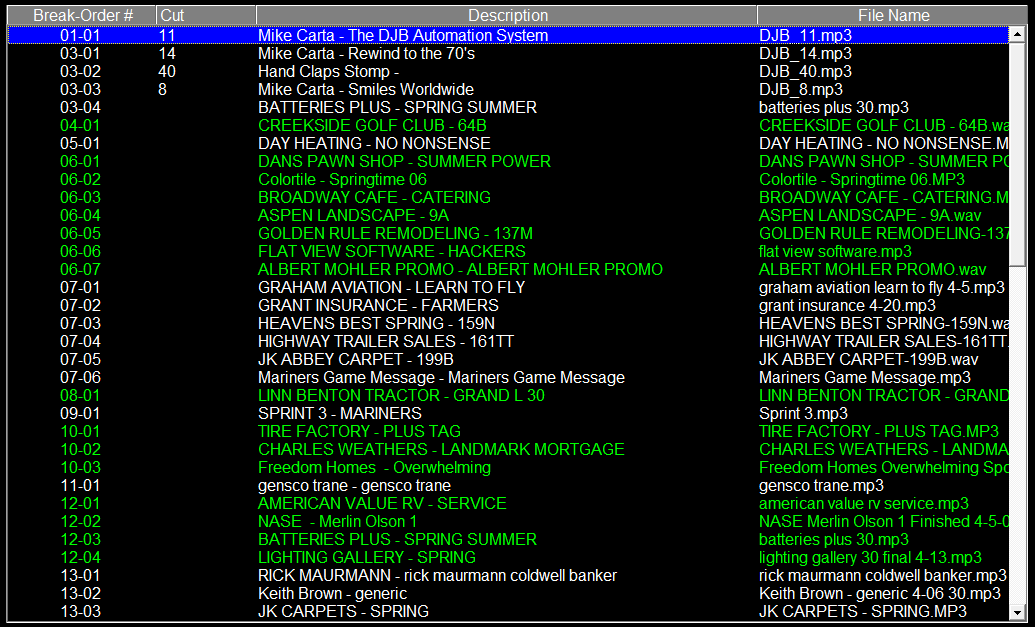Select JK ABBEY CARPET - 199B description
The height and width of the screenshot is (627, 1035).
click(x=356, y=359)
